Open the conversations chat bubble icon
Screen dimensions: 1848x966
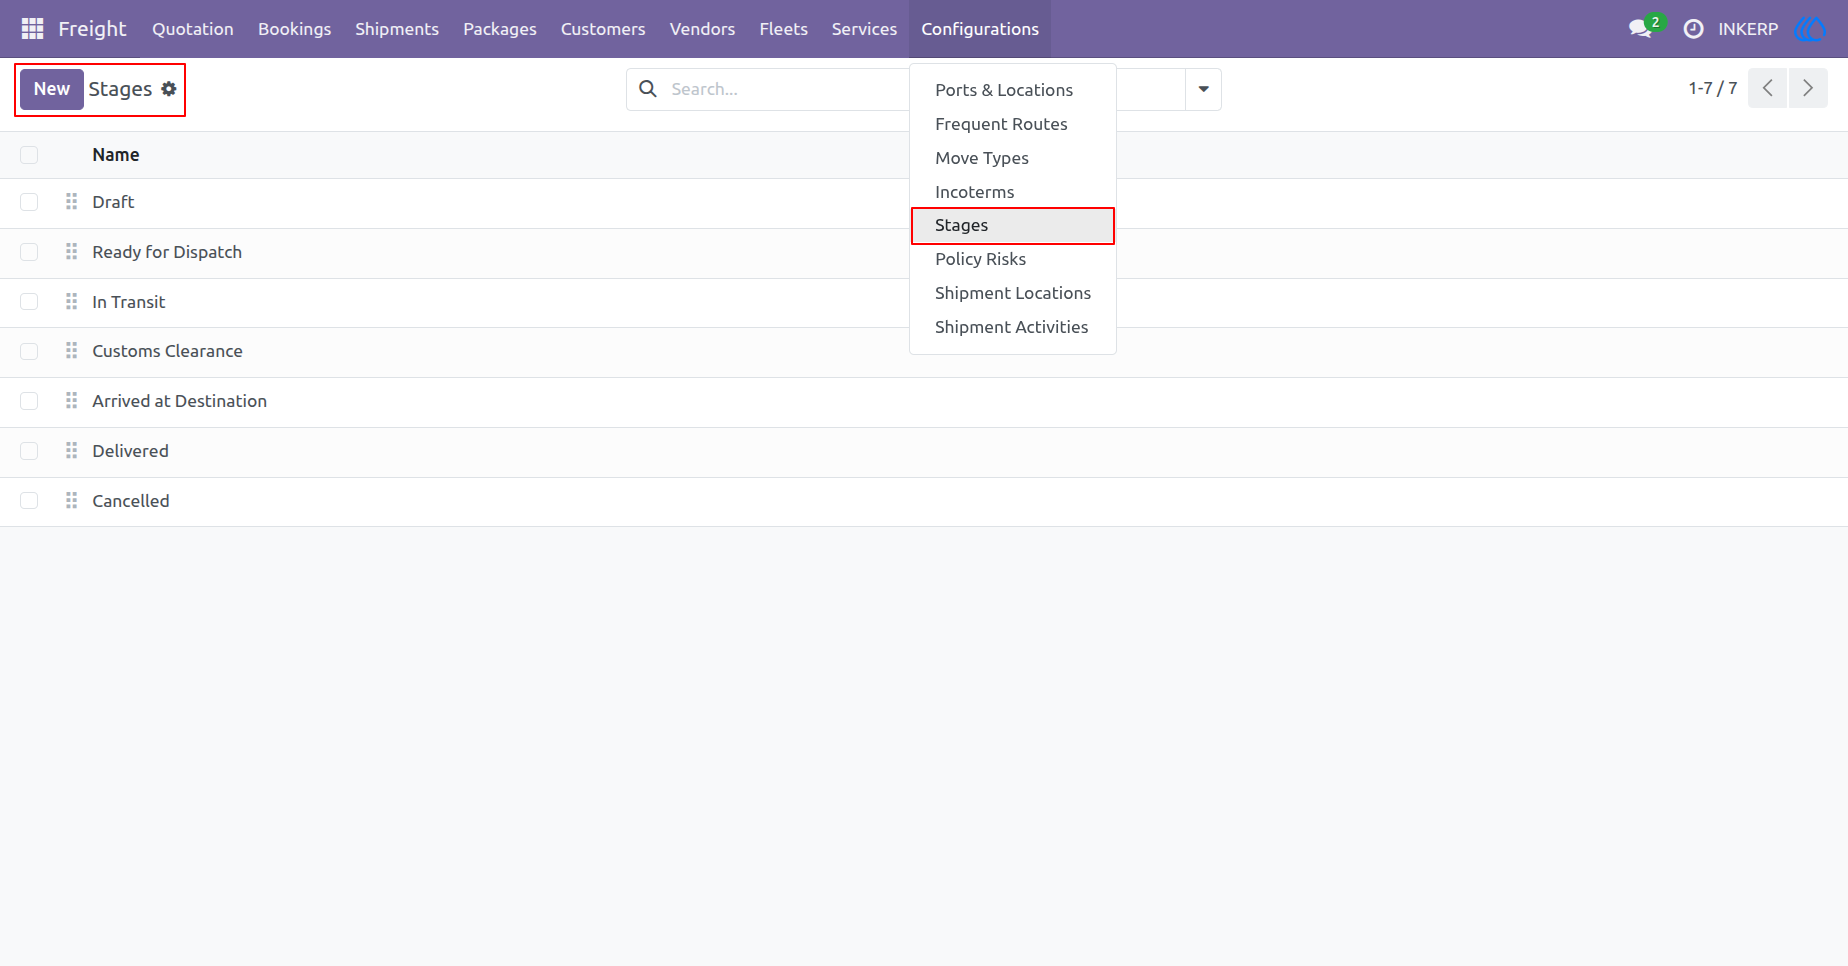(x=1640, y=29)
